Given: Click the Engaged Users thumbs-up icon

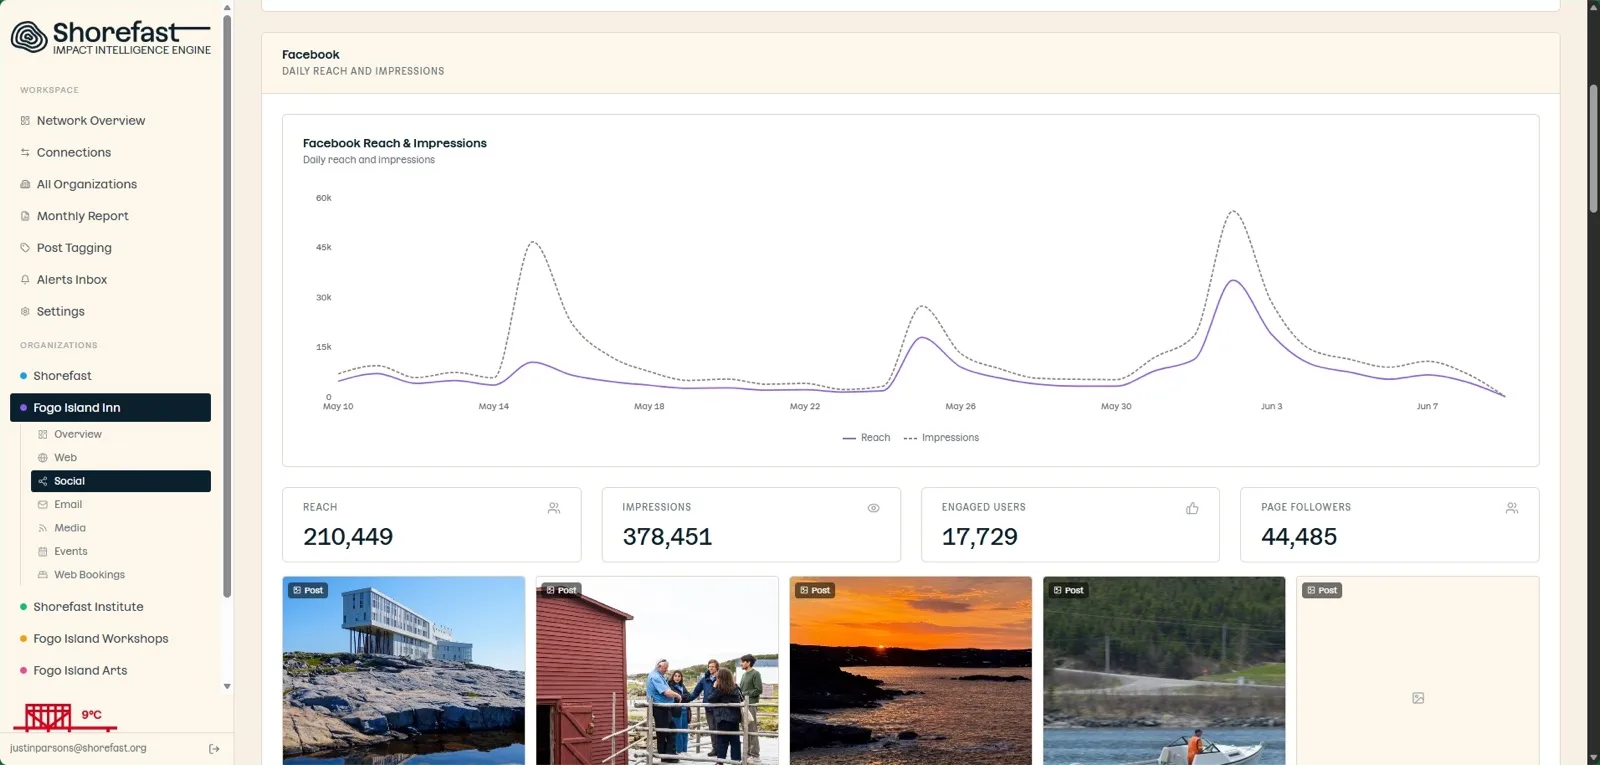Looking at the screenshot, I should [1192, 508].
